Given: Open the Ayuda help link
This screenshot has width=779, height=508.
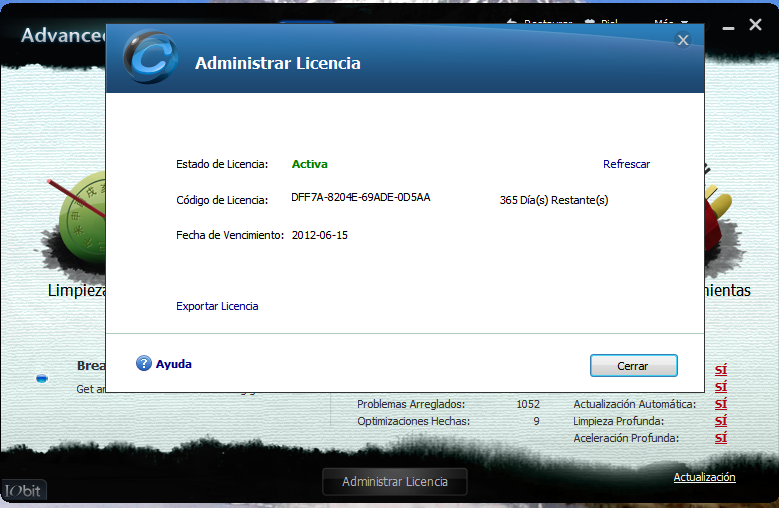Looking at the screenshot, I should (173, 364).
